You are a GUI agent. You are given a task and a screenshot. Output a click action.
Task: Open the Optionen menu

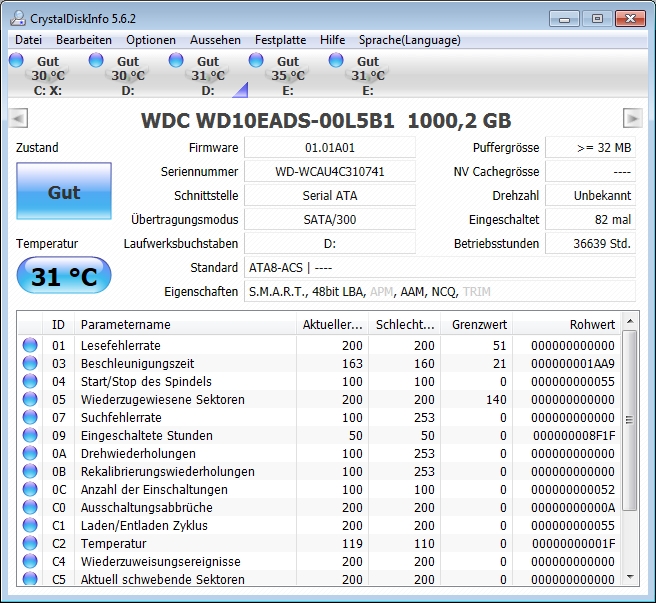point(151,40)
